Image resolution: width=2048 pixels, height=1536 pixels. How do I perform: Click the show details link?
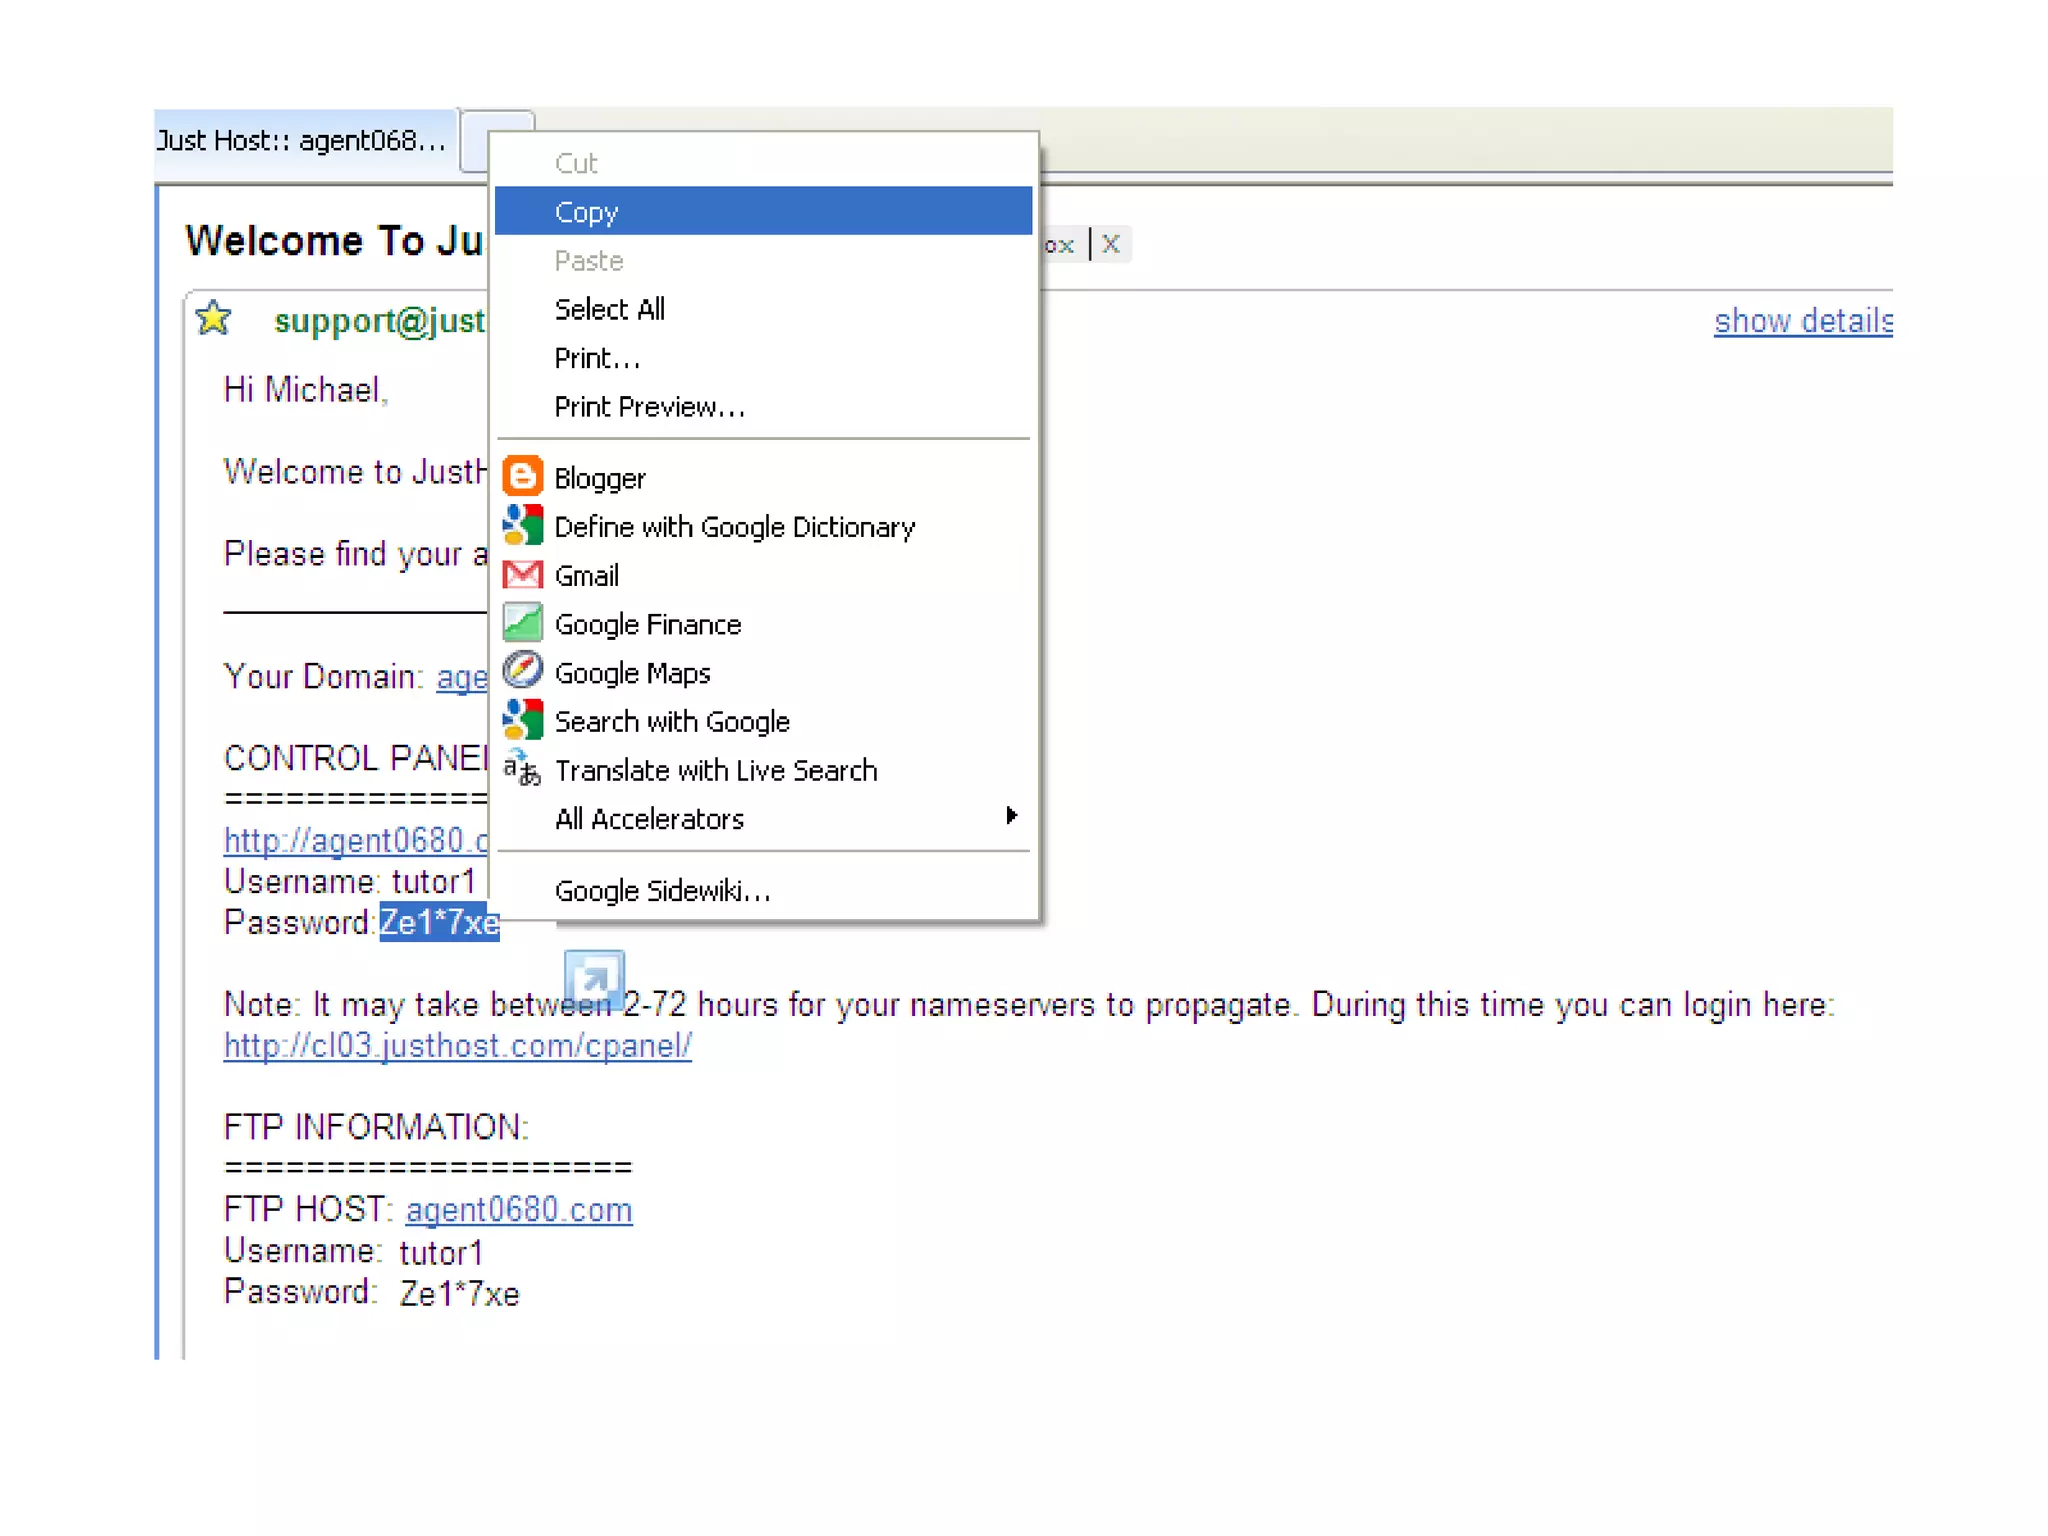[x=1802, y=321]
